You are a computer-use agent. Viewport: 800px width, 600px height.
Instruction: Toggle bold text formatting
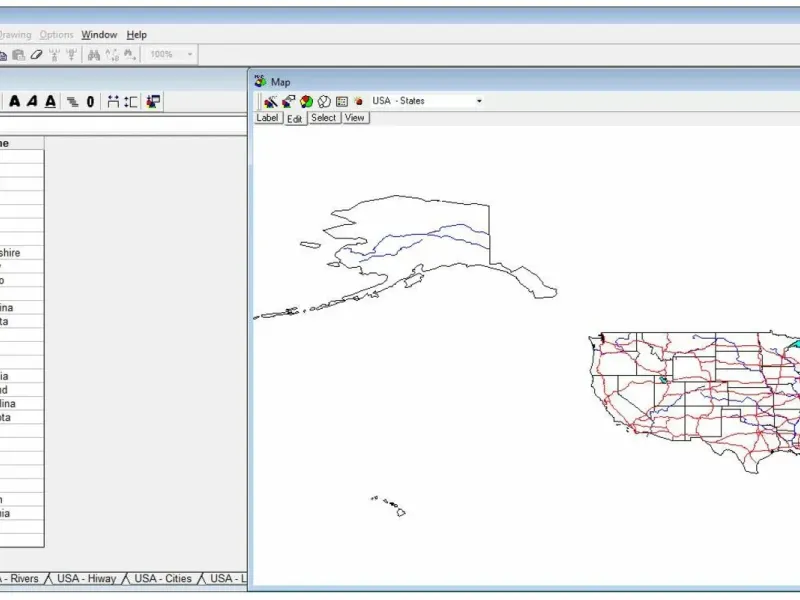point(15,101)
